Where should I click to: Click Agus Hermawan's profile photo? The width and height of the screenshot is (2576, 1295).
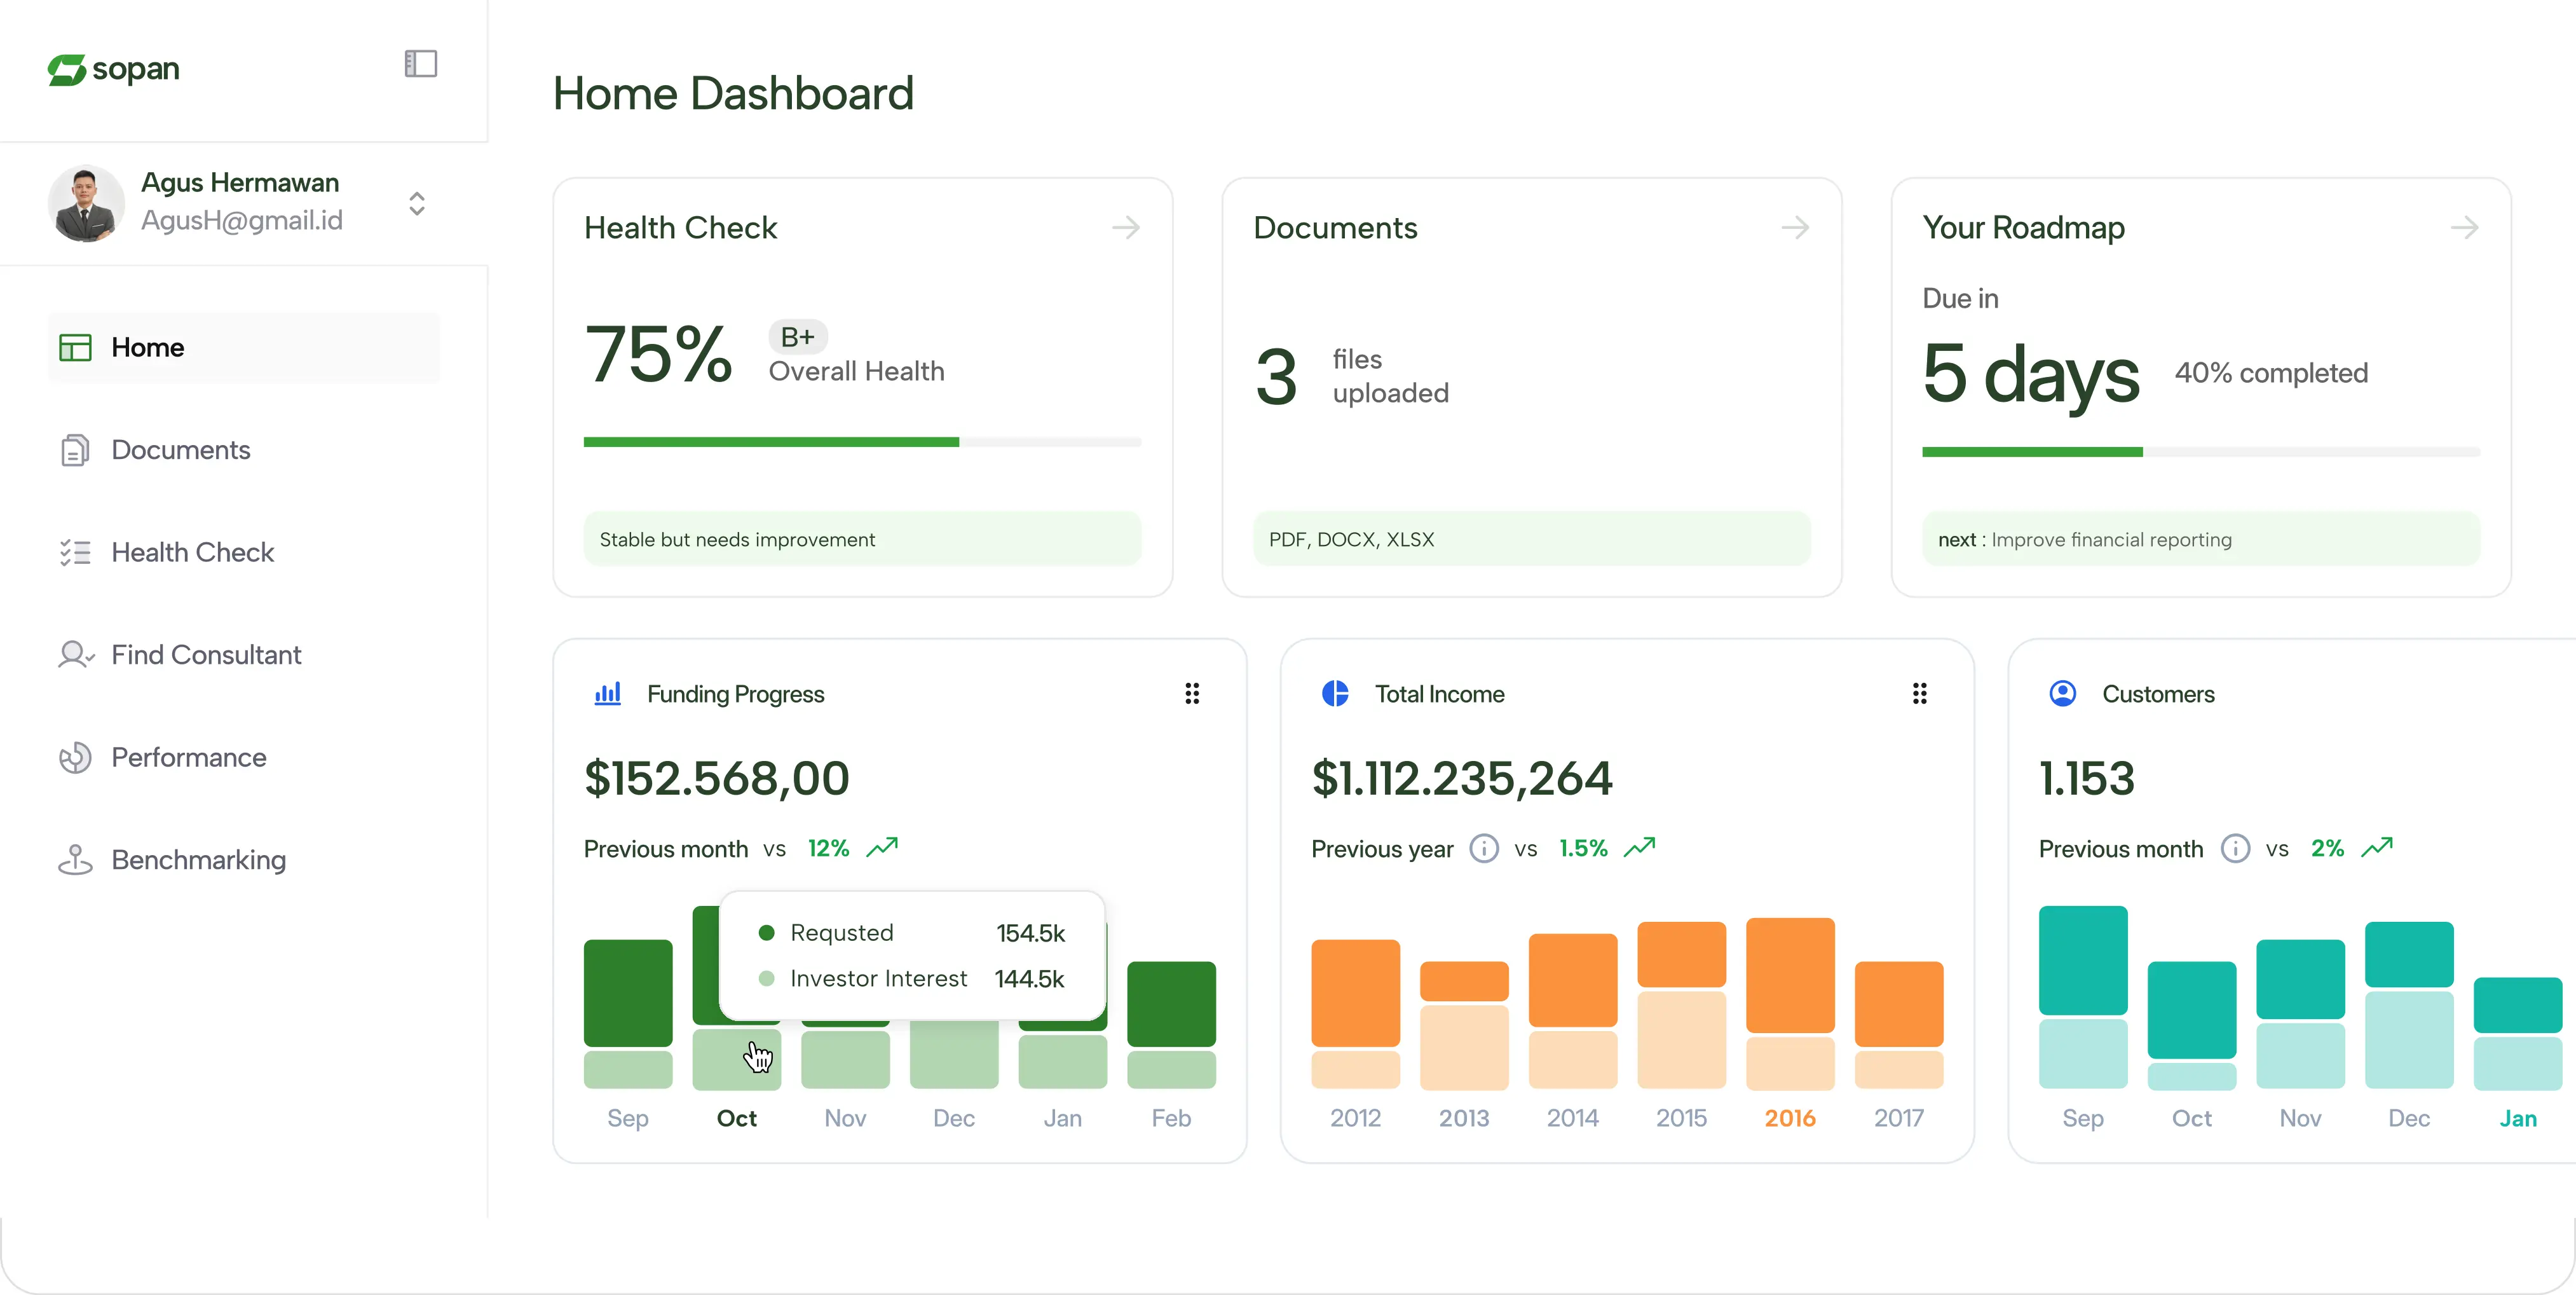(x=86, y=203)
